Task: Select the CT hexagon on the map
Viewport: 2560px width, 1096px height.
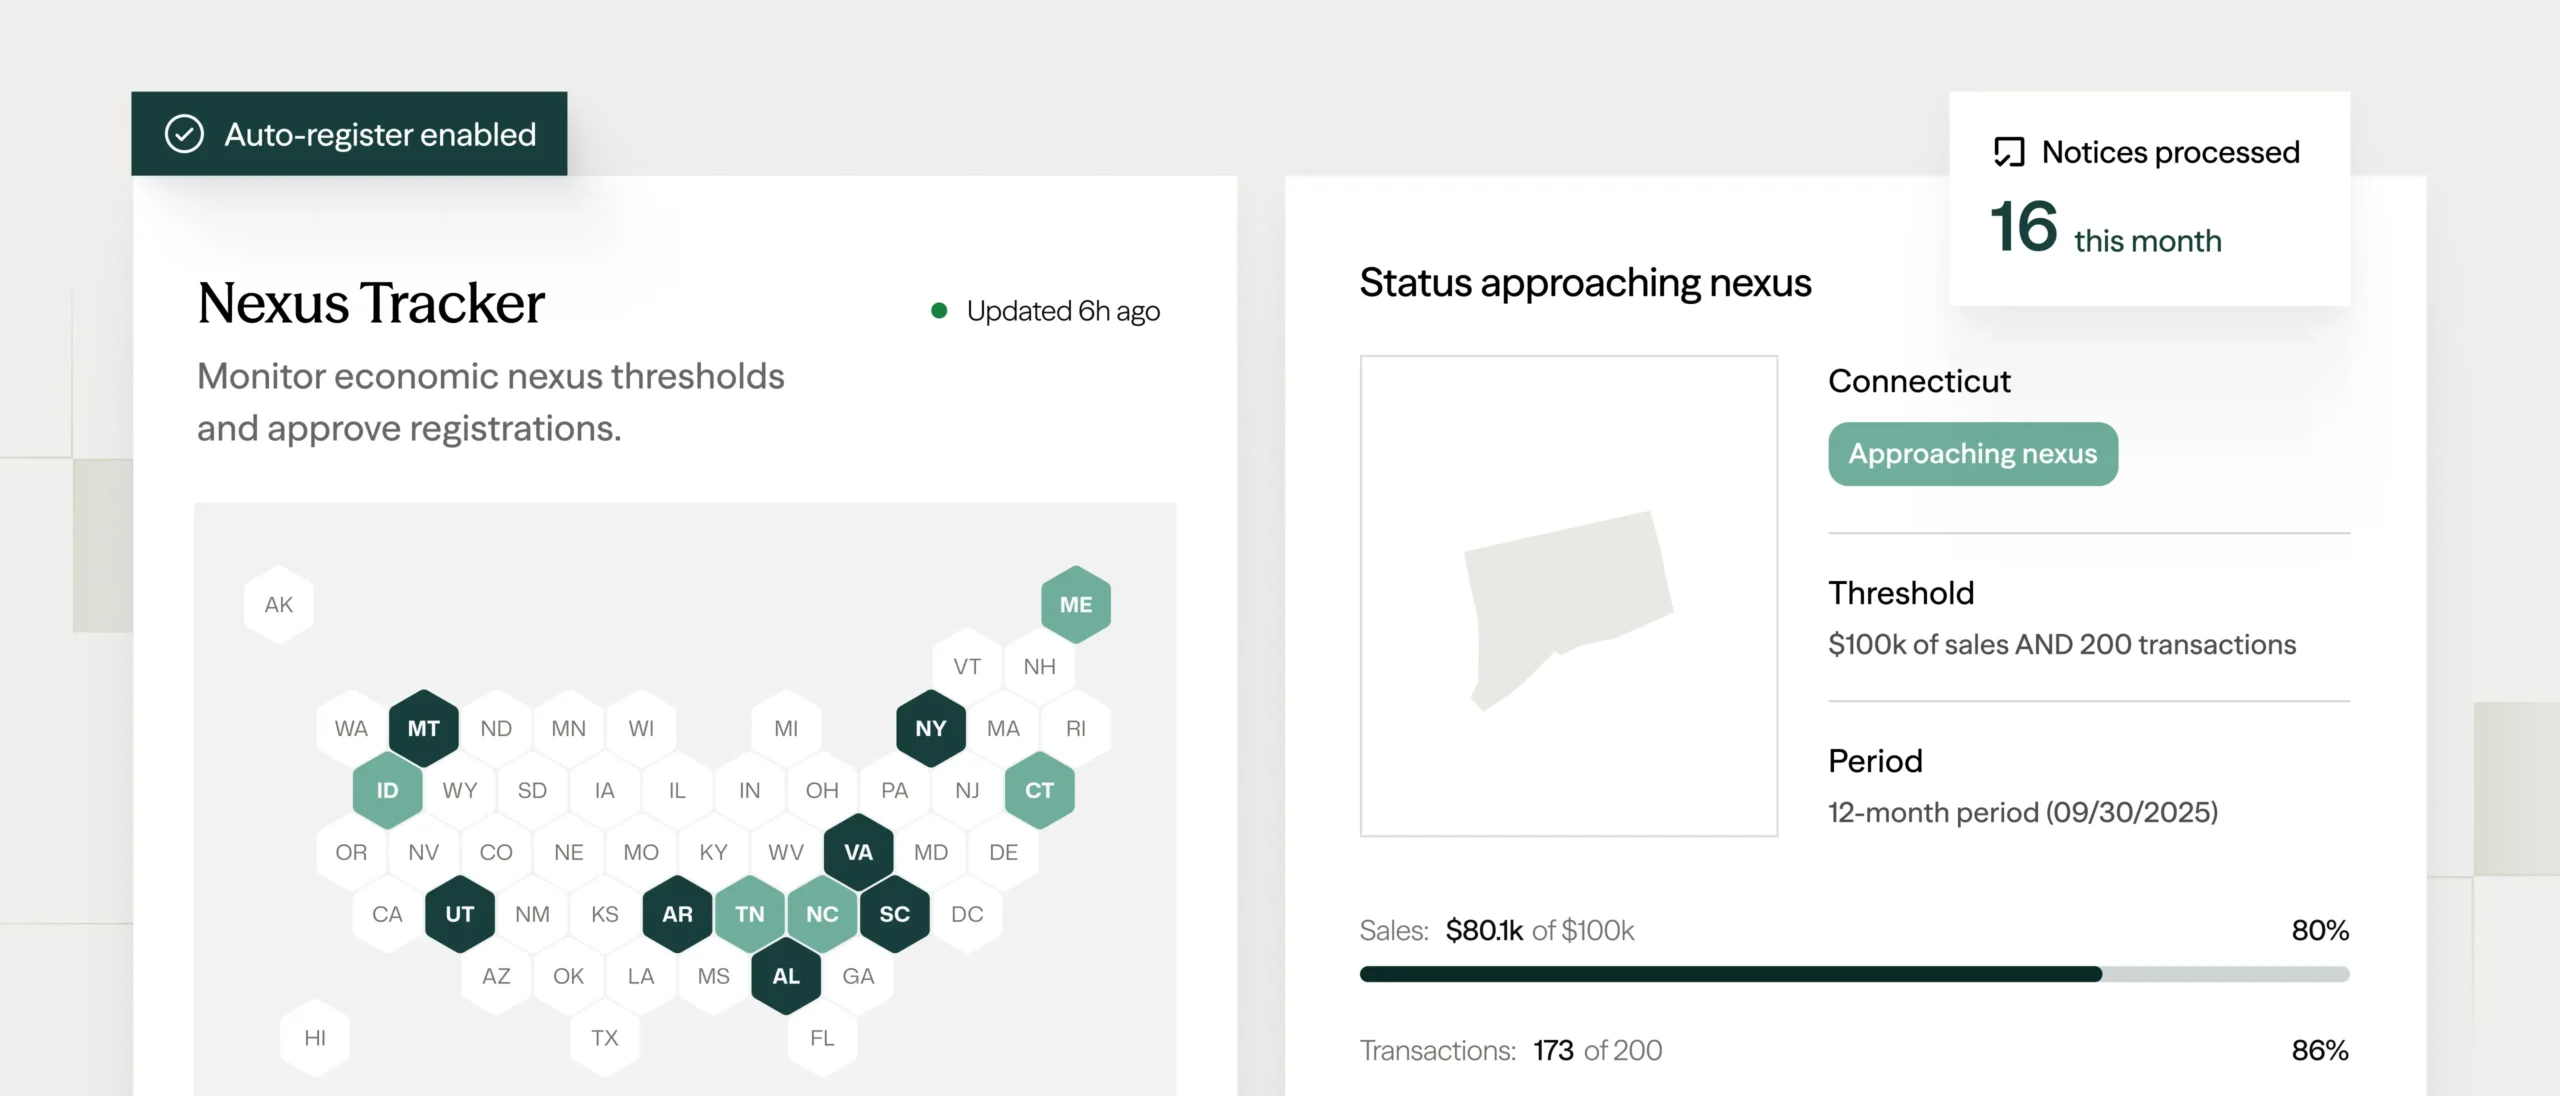Action: pos(1039,790)
